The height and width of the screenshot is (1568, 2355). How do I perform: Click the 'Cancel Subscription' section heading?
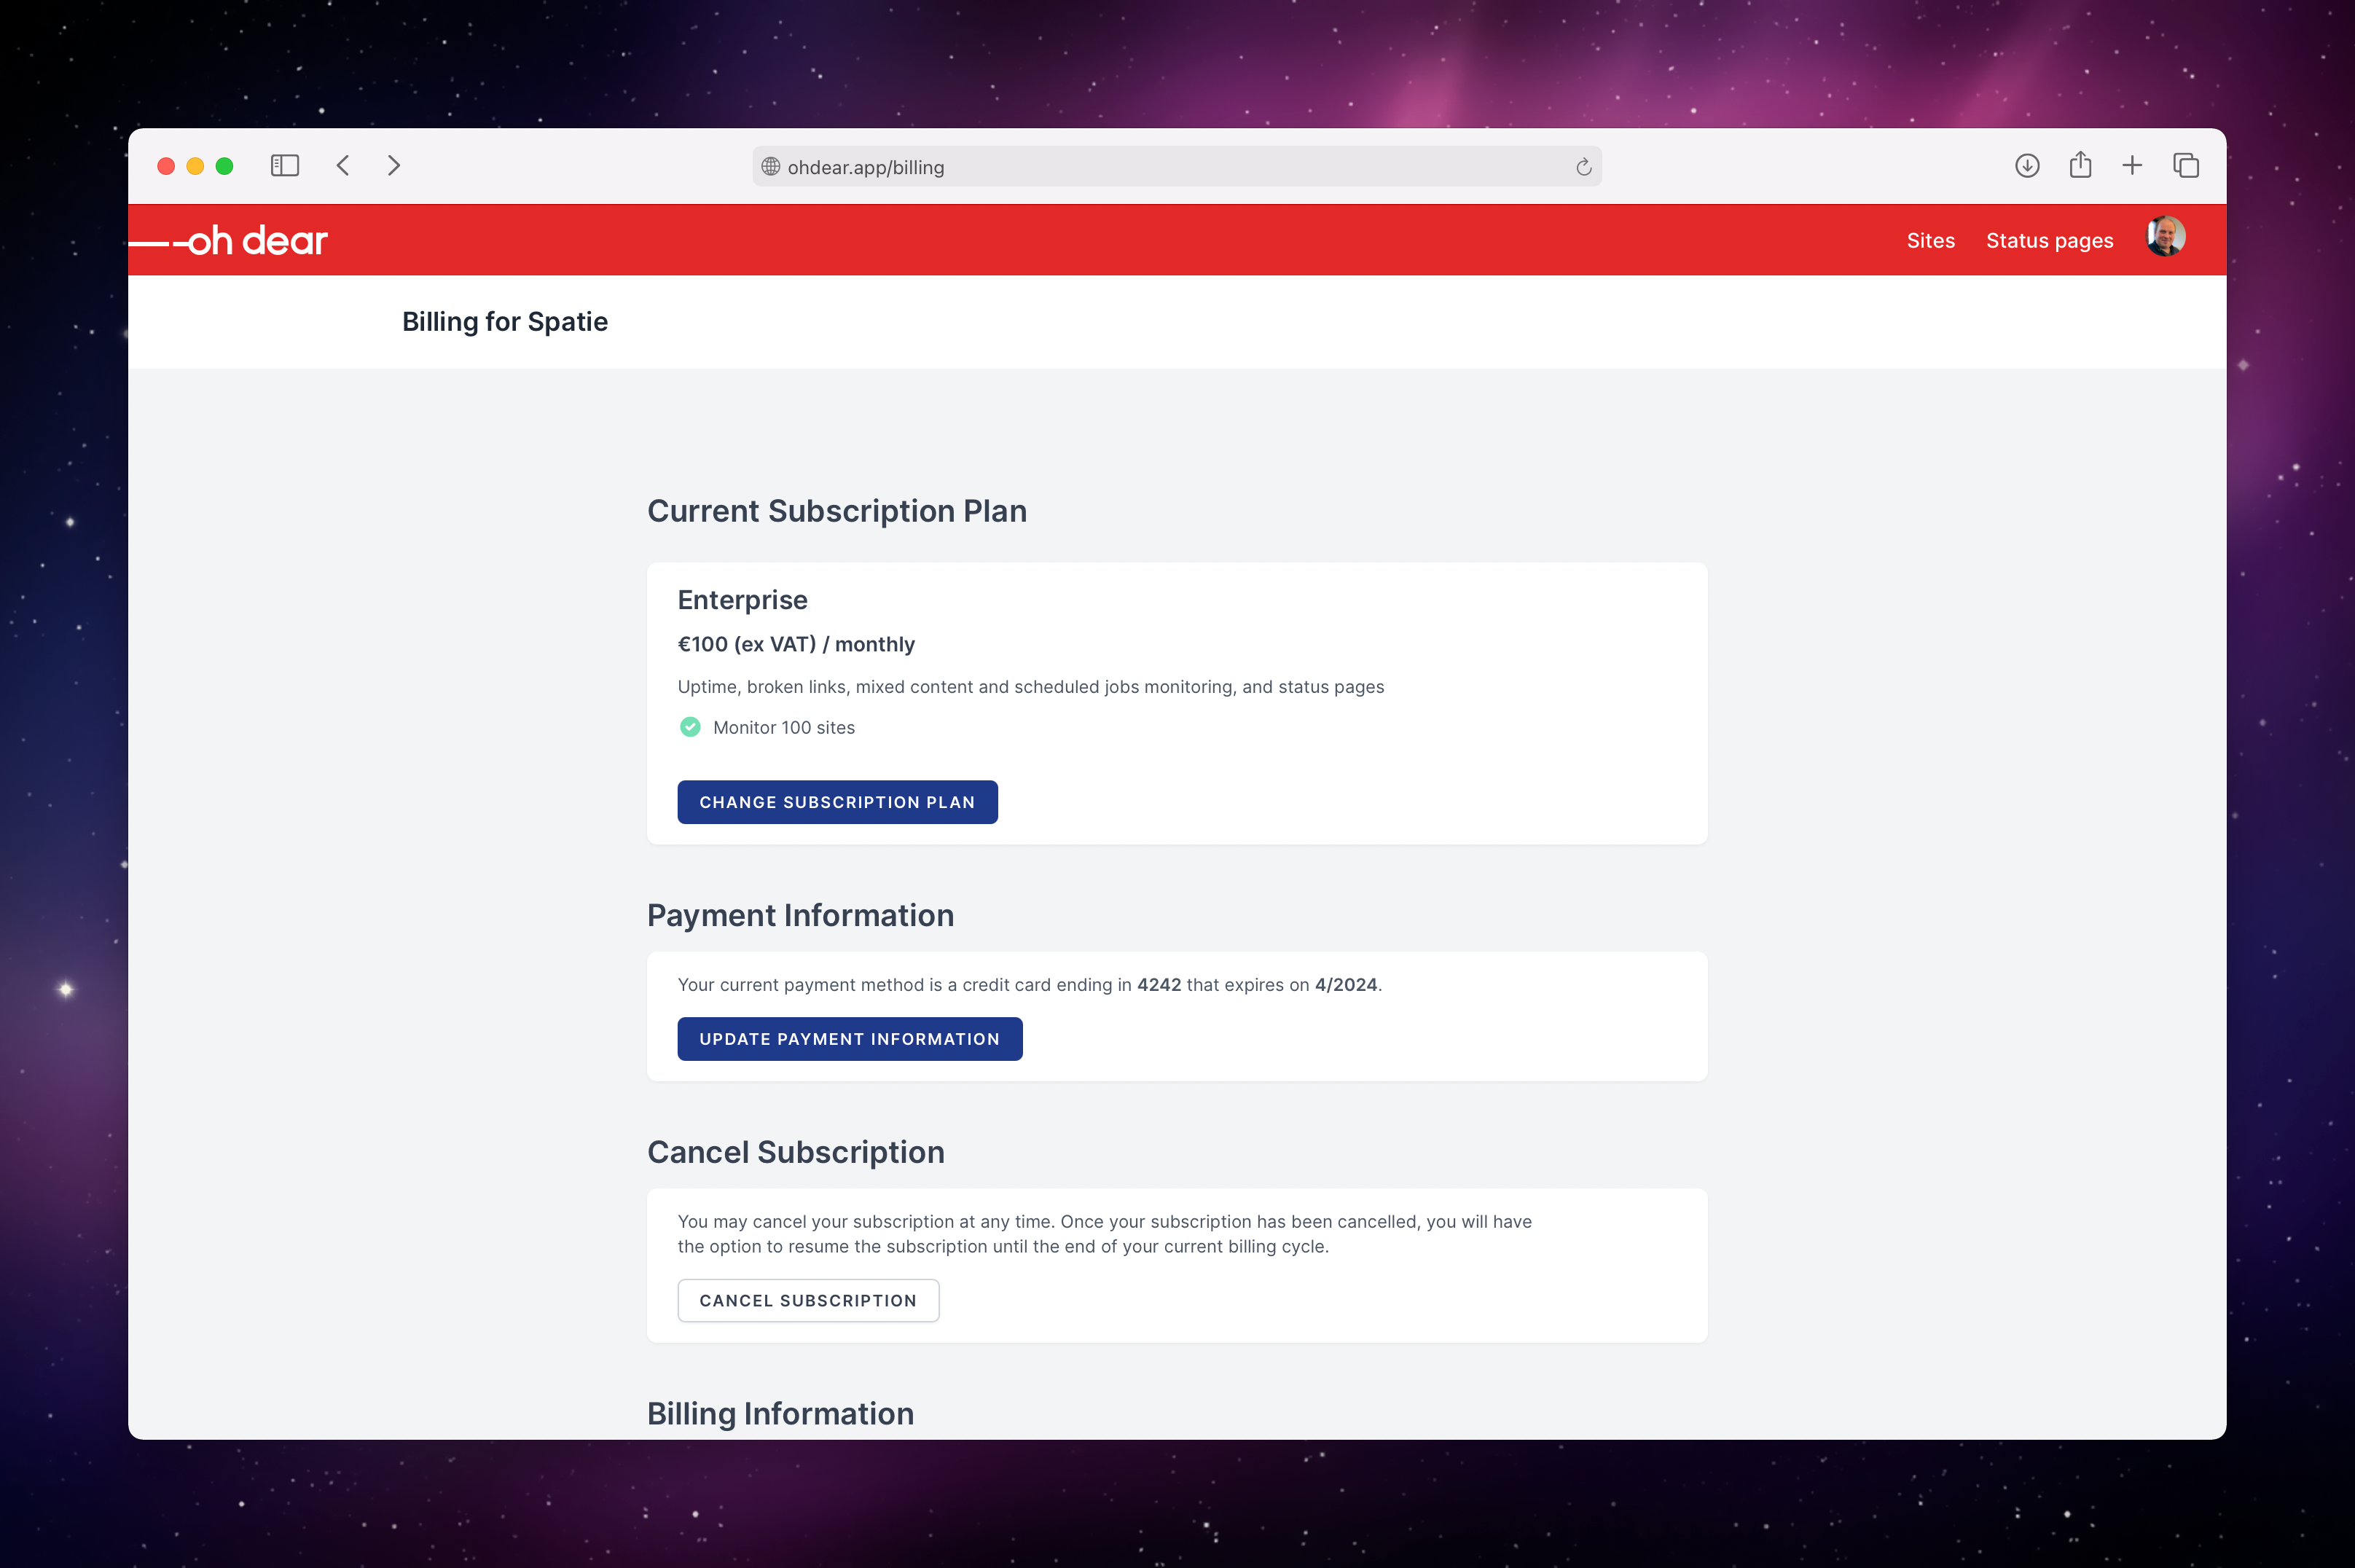(796, 1153)
